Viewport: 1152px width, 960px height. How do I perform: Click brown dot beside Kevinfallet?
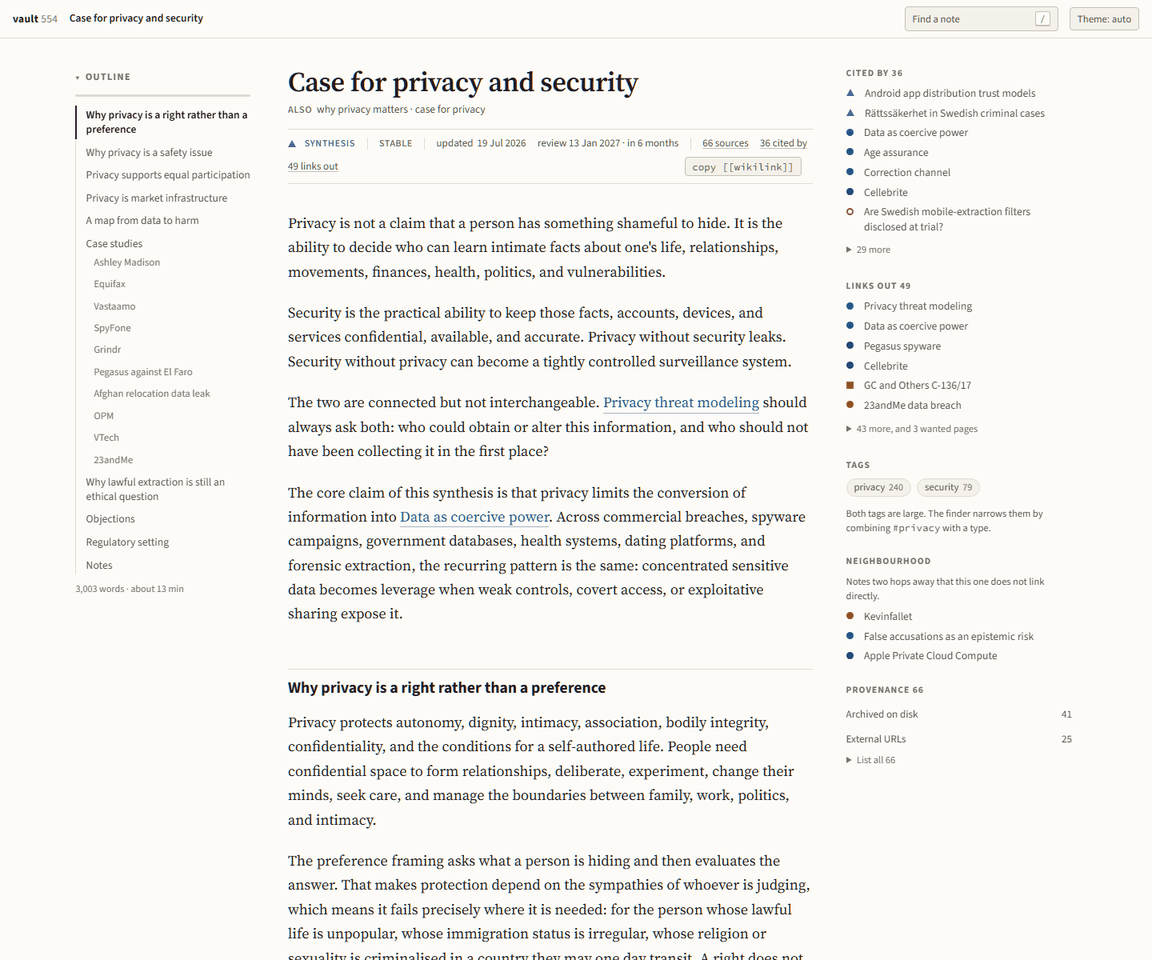(850, 616)
